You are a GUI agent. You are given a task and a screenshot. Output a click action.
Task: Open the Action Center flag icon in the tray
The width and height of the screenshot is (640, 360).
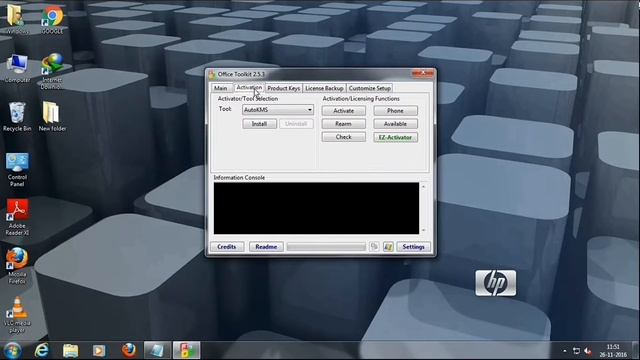(x=576, y=351)
